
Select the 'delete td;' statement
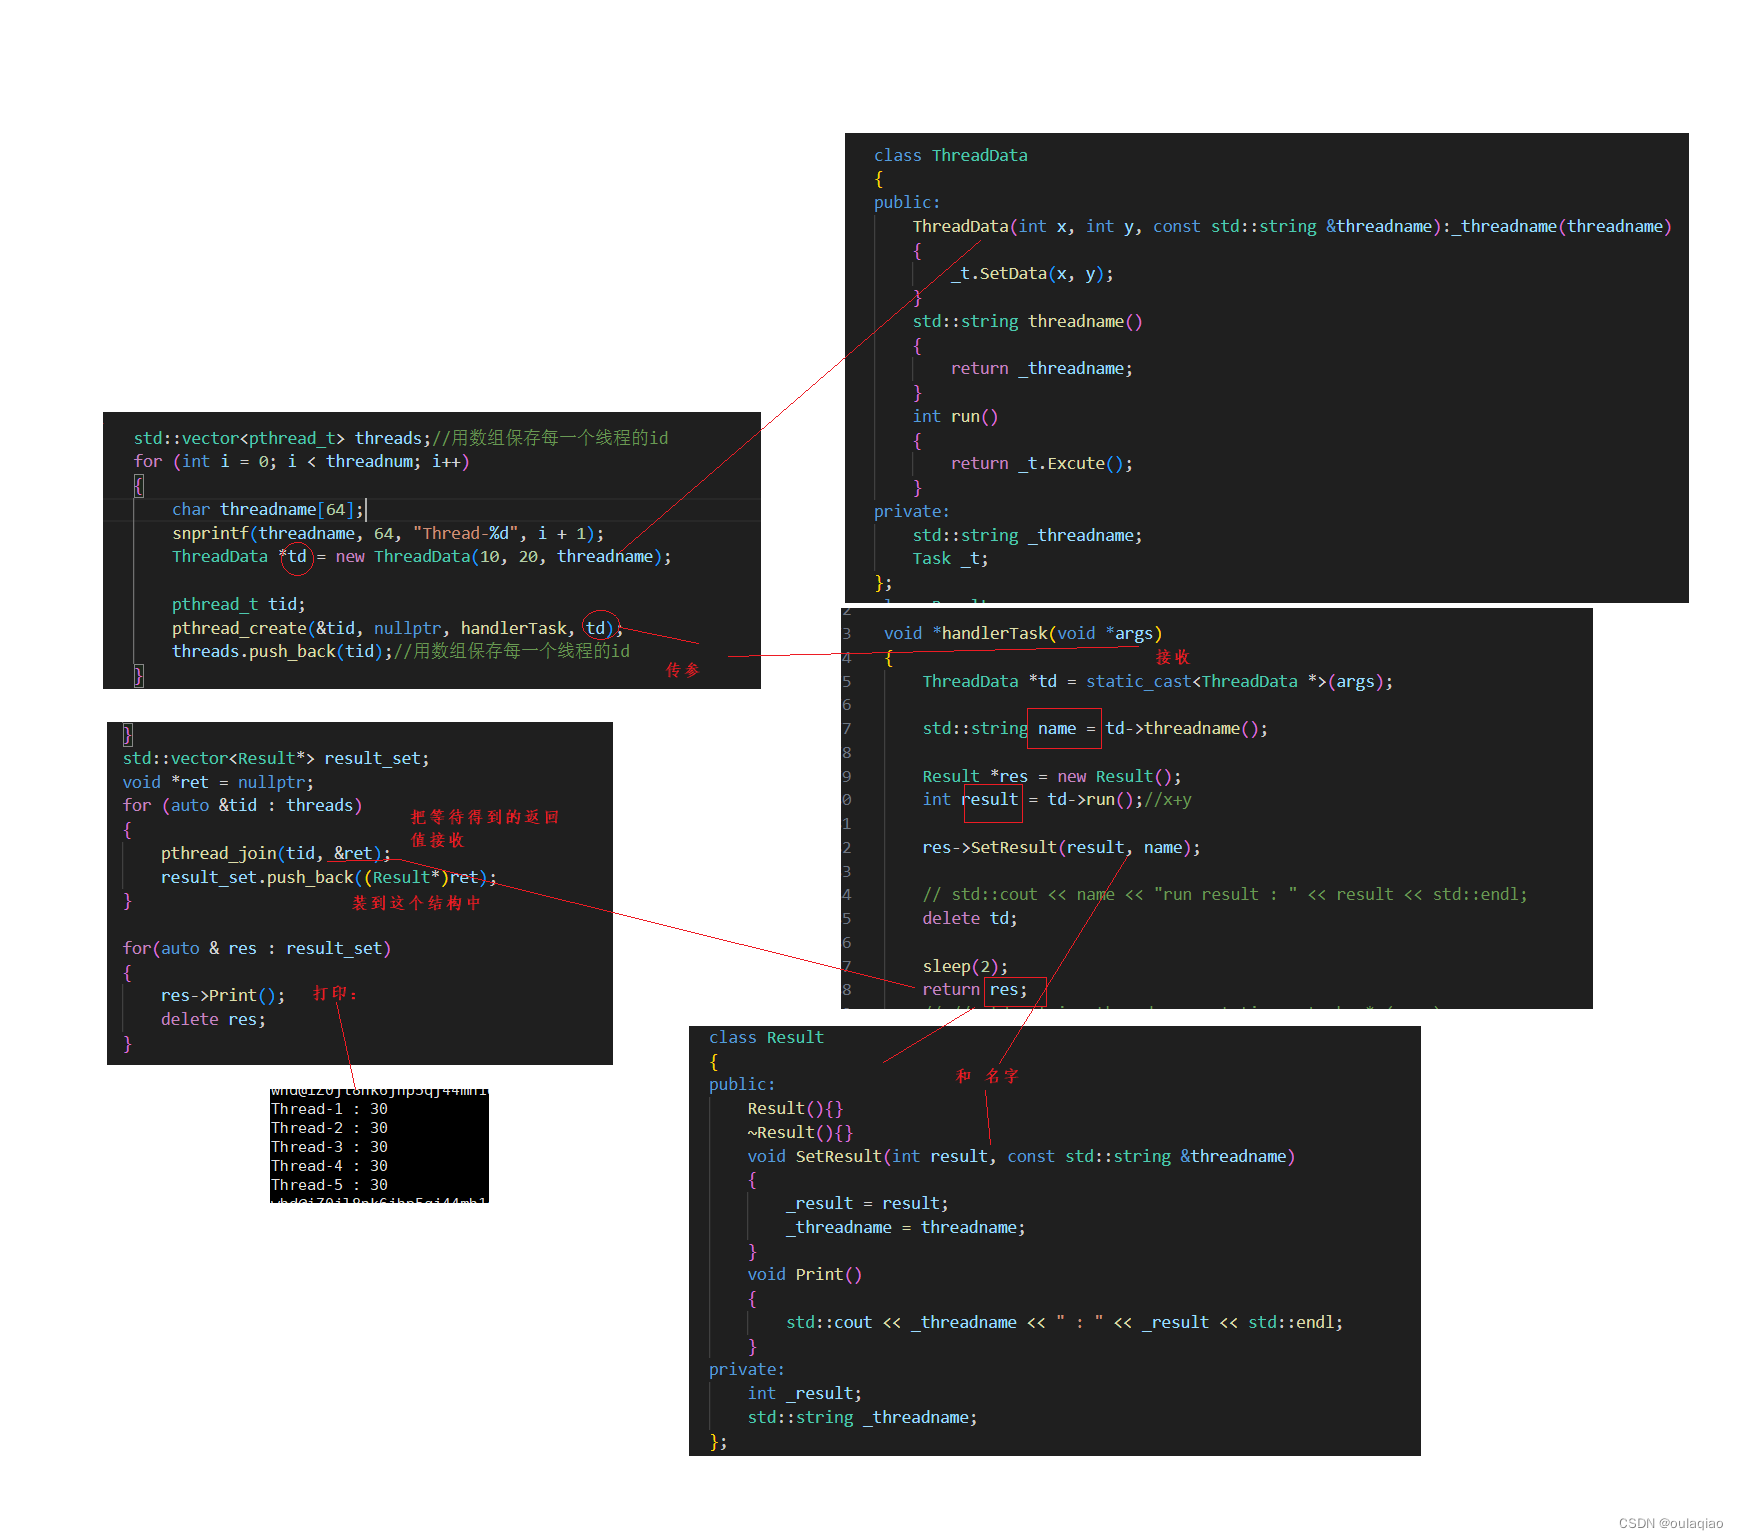tap(970, 918)
